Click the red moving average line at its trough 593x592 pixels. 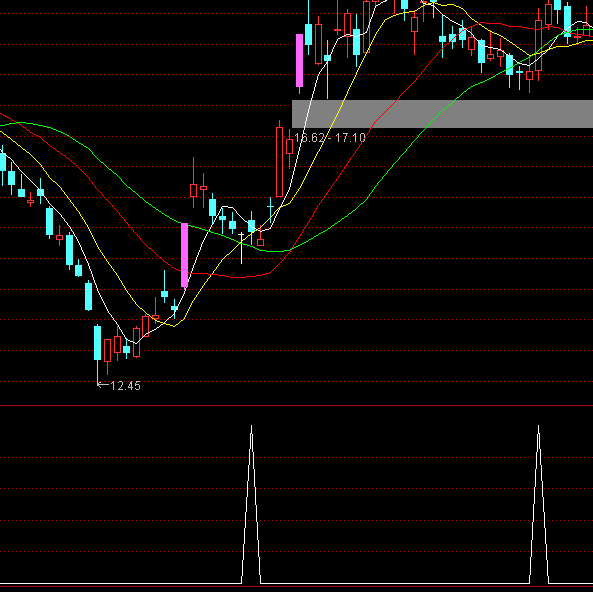pyautogui.click(x=236, y=277)
